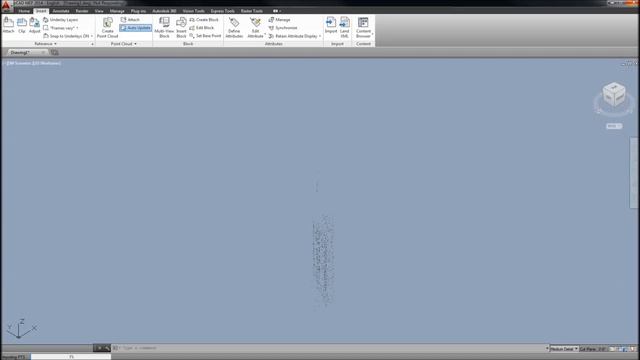The height and width of the screenshot is (360, 640).
Task: Open the Express Tools ribbon tab
Action: 222,11
